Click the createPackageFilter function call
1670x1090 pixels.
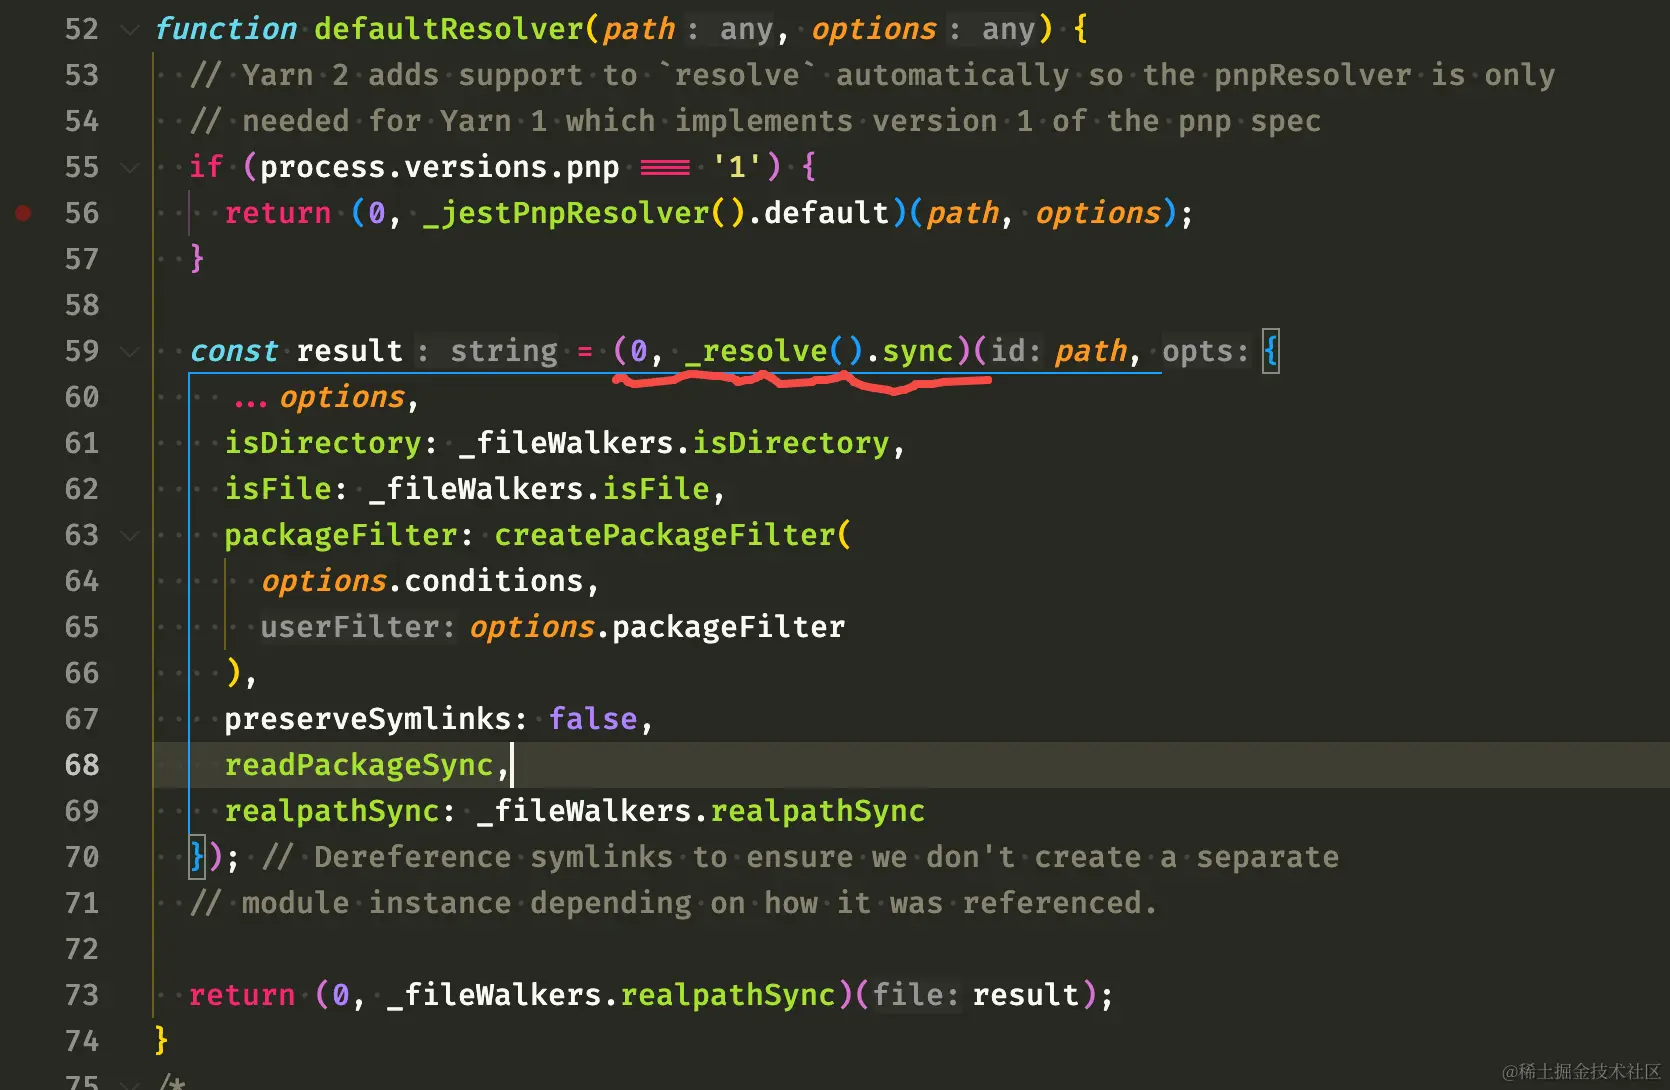coord(665,535)
